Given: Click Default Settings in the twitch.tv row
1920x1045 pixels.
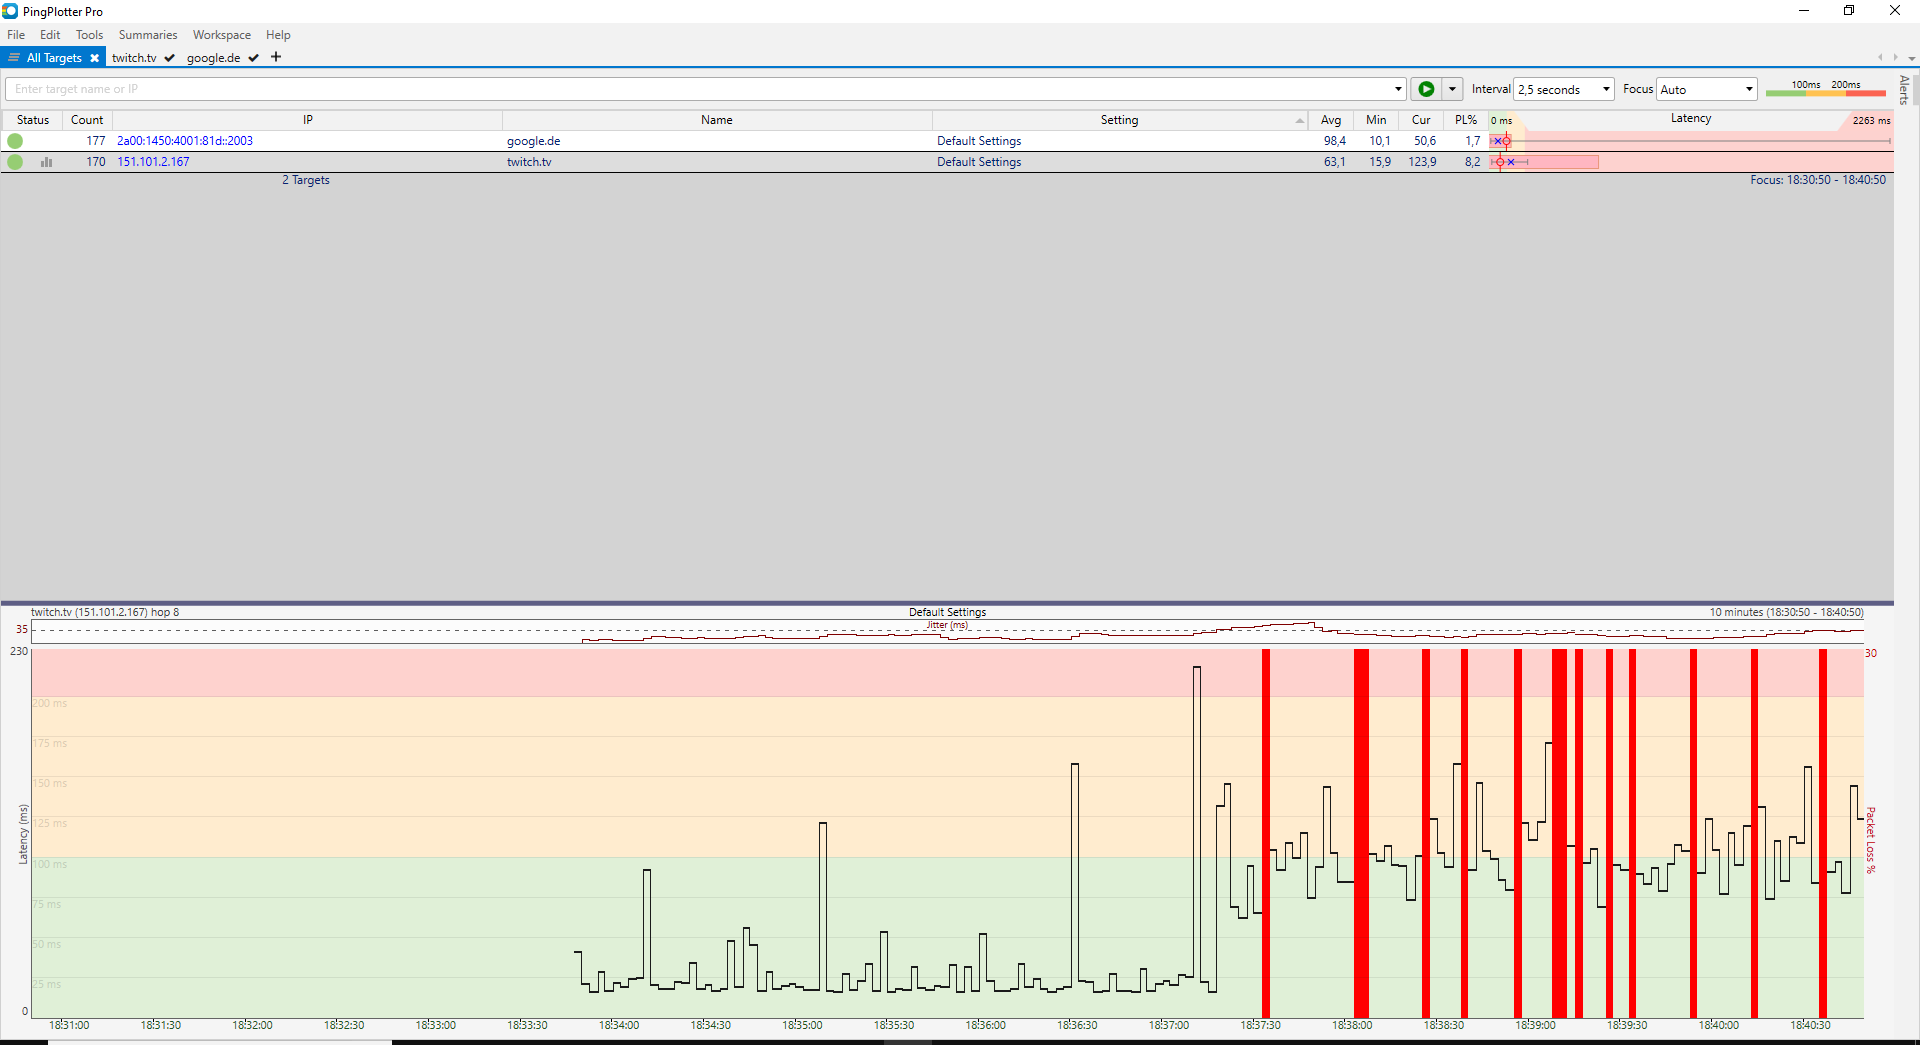Looking at the screenshot, I should point(979,162).
